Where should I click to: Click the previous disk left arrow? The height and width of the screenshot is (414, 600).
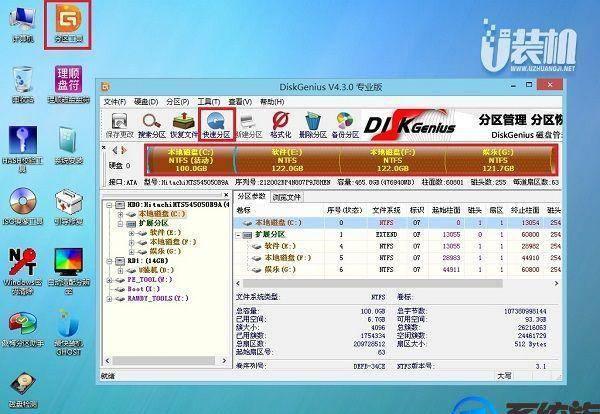click(x=114, y=150)
